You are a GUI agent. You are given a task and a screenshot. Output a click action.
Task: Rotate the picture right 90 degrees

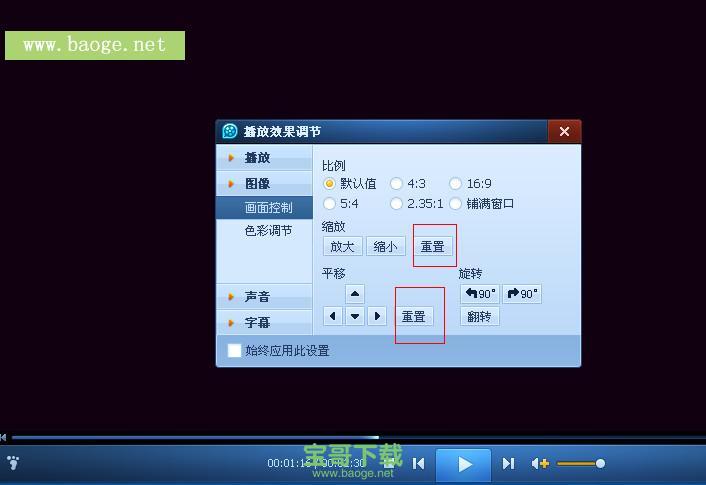click(x=522, y=294)
